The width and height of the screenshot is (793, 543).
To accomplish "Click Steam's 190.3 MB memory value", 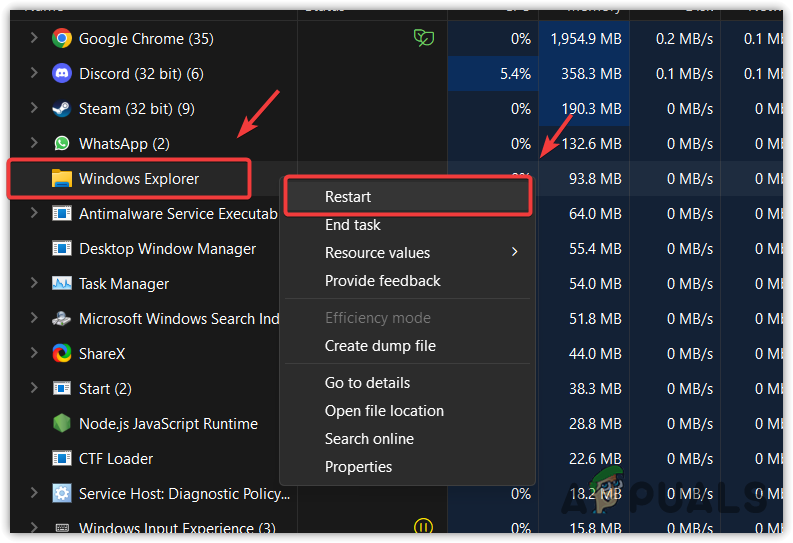I will [x=591, y=109].
